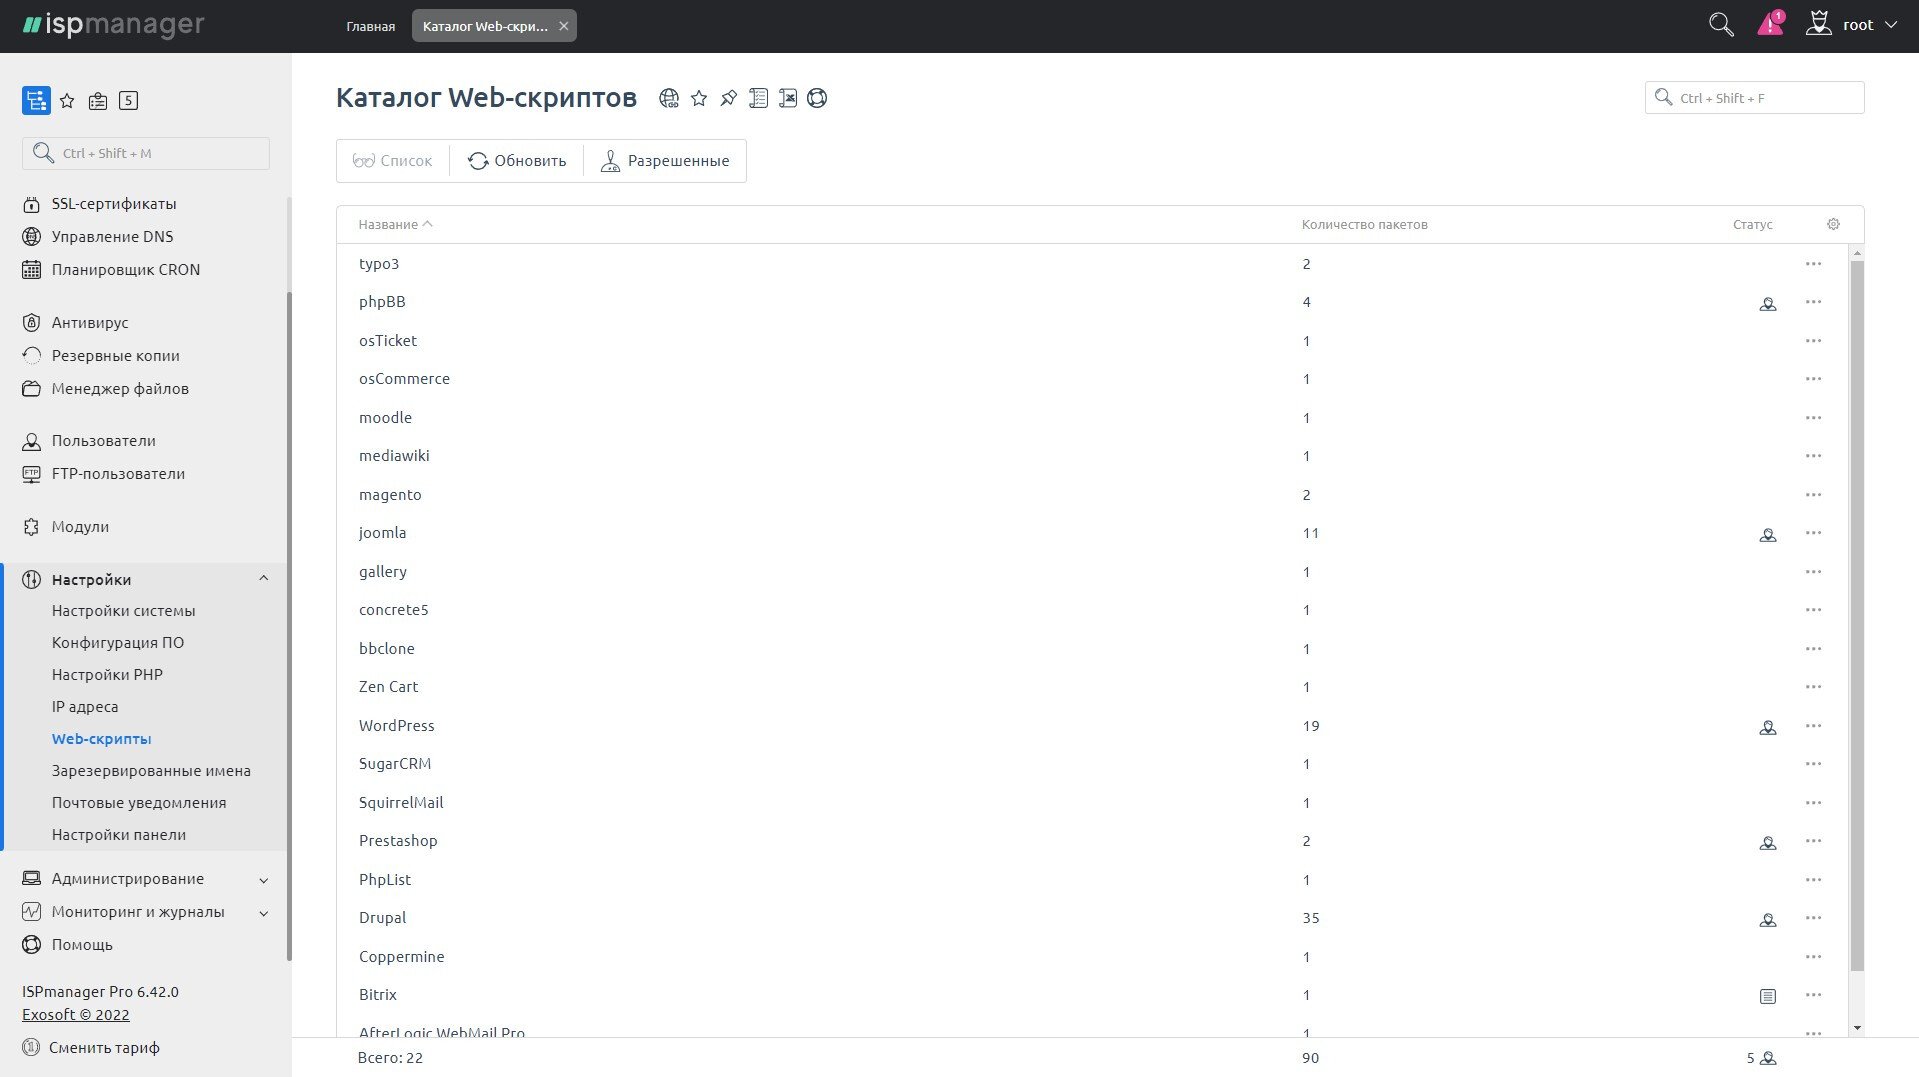Screen dimensions: 1919x1077
Task: Open the root user dropdown menu
Action: [1857, 25]
